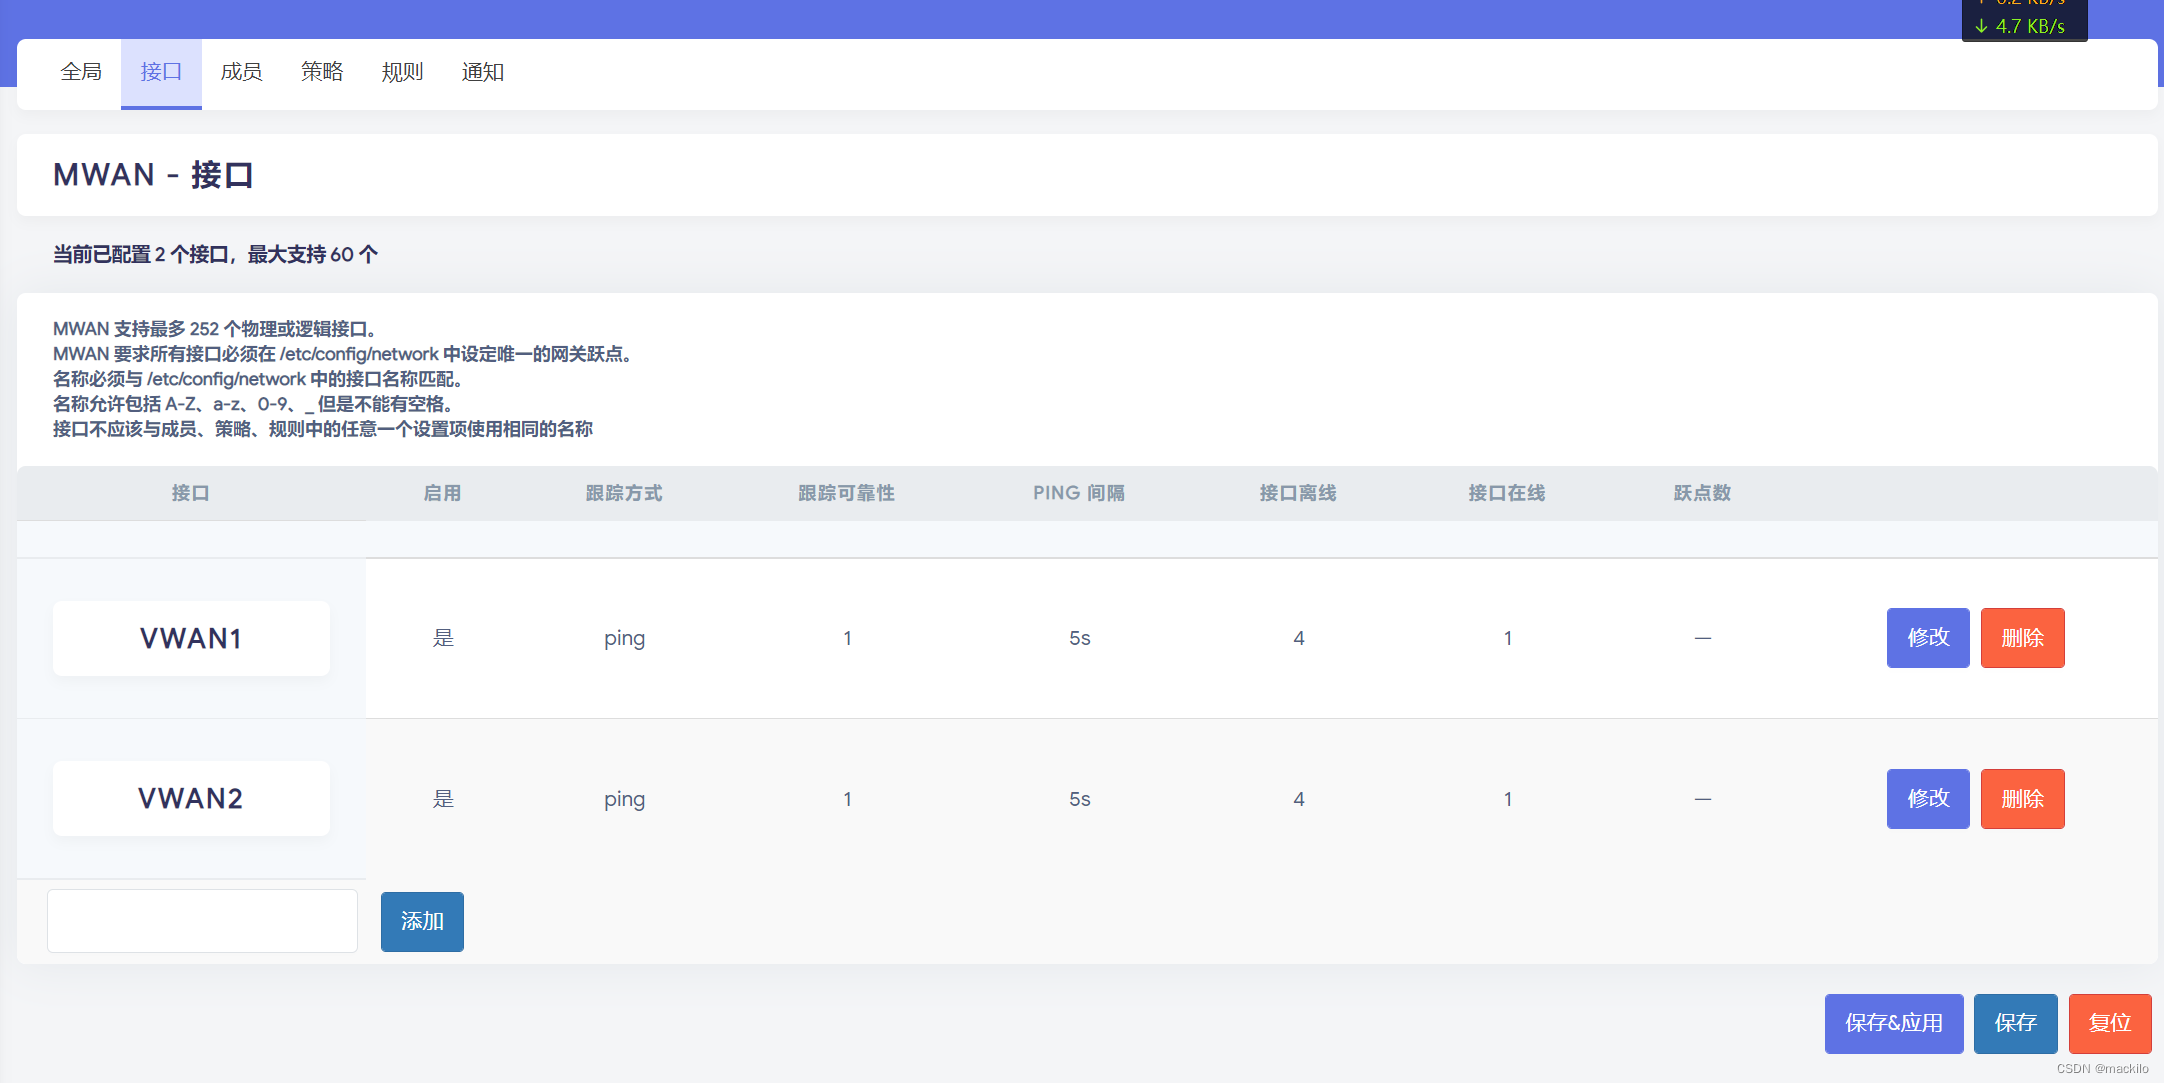Click the 跟踪方式 column header
2164x1083 pixels.
click(624, 493)
